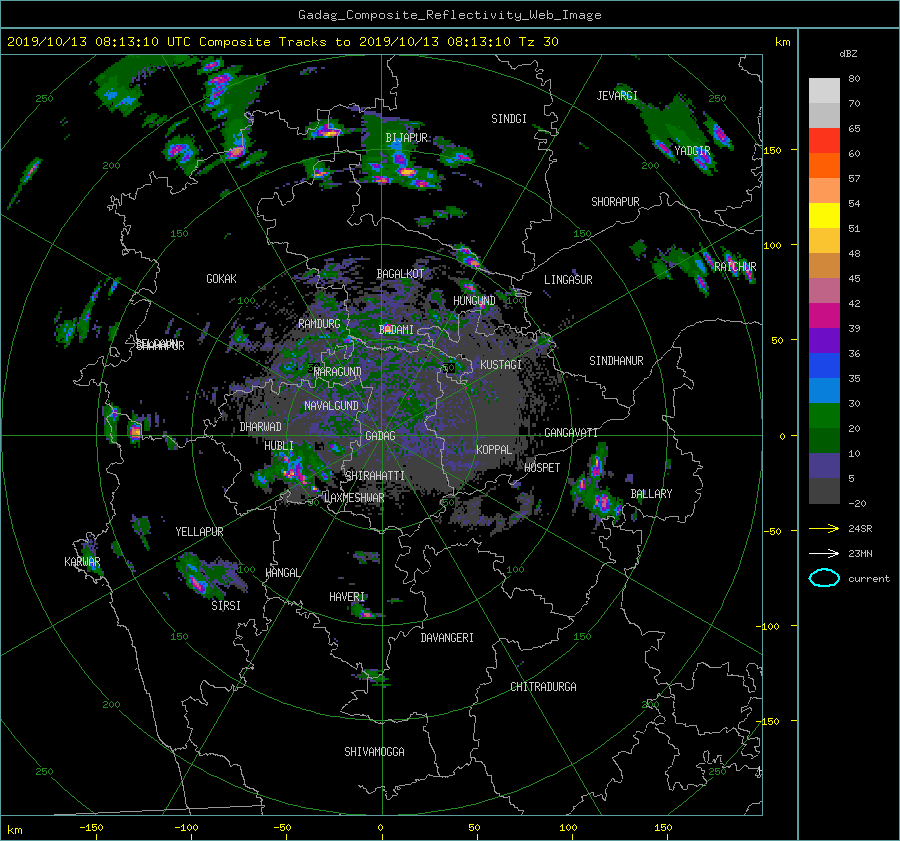This screenshot has height=841, width=900.
Task: Pick the light blue 35–30 dBZ swatch
Action: click(x=824, y=390)
